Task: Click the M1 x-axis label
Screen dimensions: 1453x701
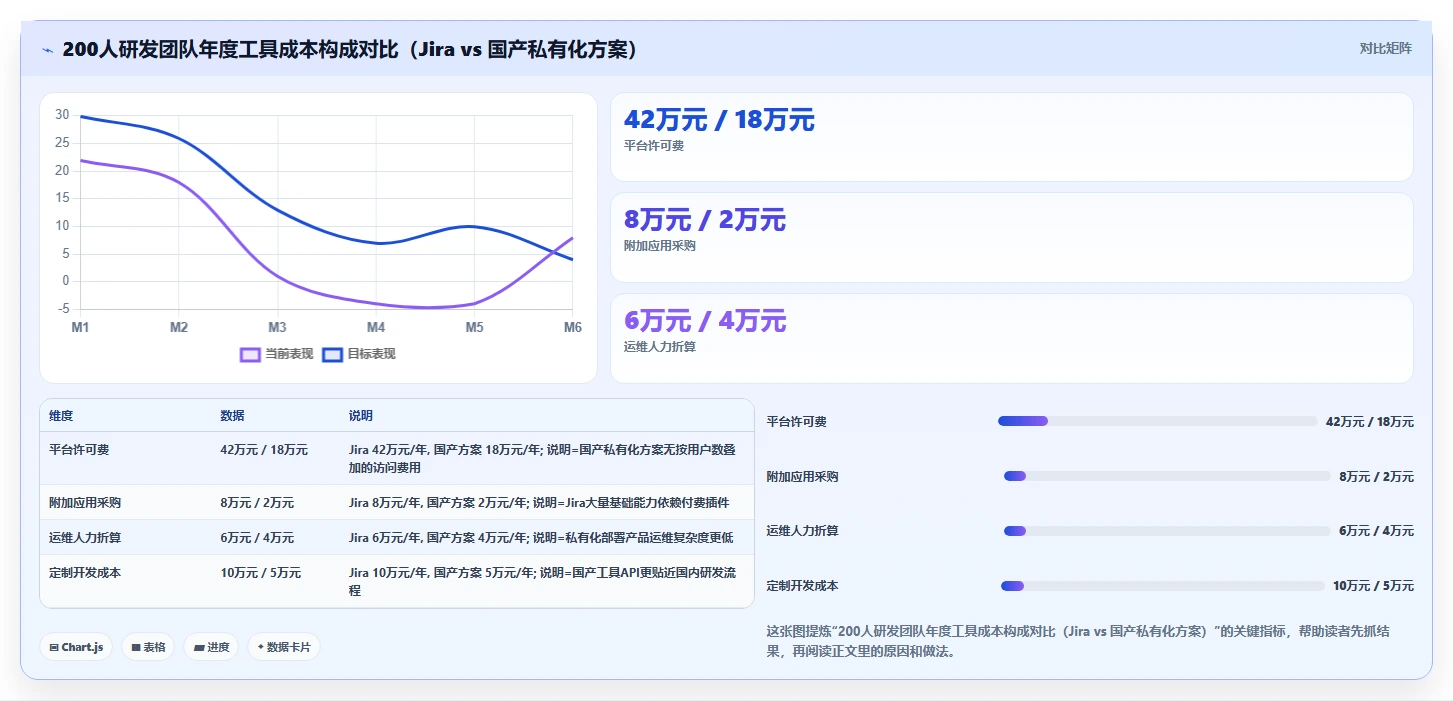Action: pos(80,327)
